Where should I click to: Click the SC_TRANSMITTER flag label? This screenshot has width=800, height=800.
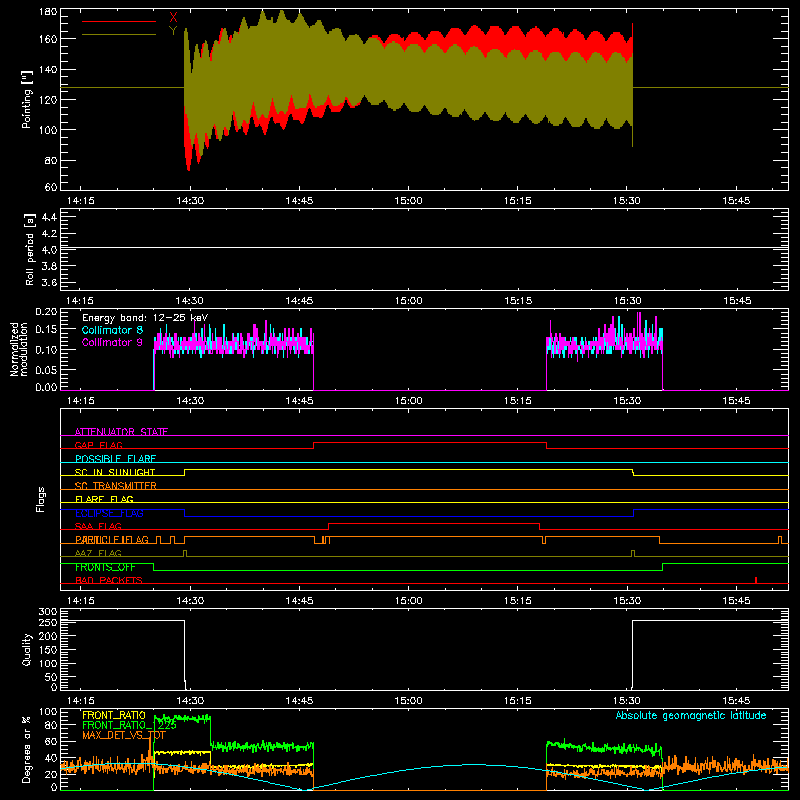115,486
